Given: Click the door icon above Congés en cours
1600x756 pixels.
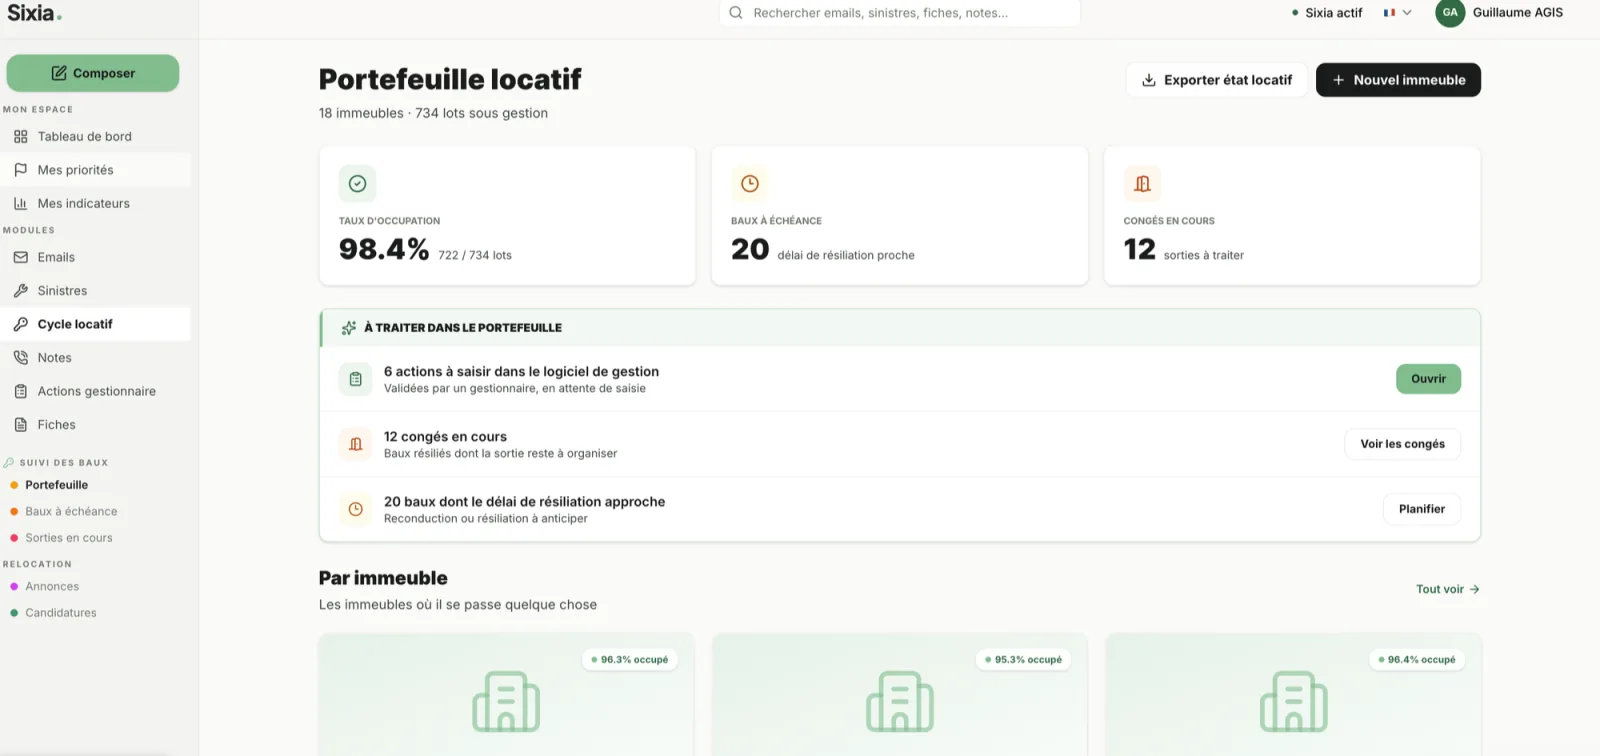Looking at the screenshot, I should pos(1142,183).
